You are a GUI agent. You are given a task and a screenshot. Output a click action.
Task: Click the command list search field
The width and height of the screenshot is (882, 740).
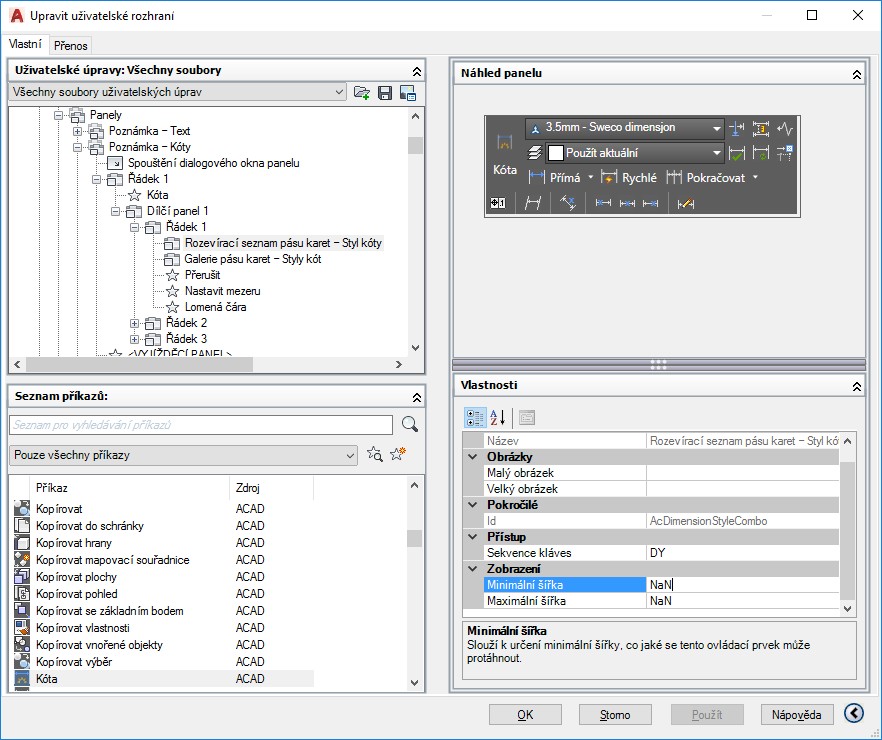point(200,425)
